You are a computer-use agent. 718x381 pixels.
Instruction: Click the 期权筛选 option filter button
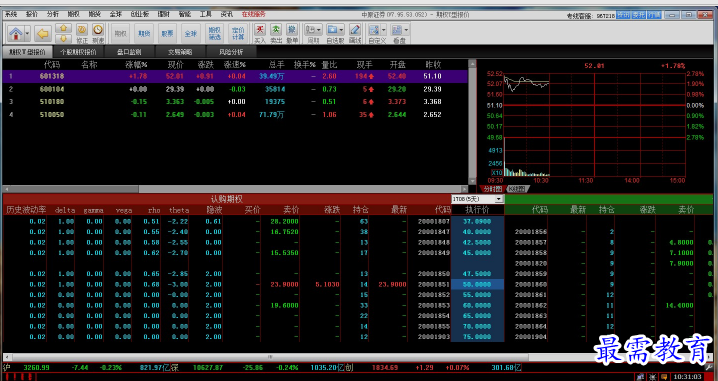click(x=214, y=33)
